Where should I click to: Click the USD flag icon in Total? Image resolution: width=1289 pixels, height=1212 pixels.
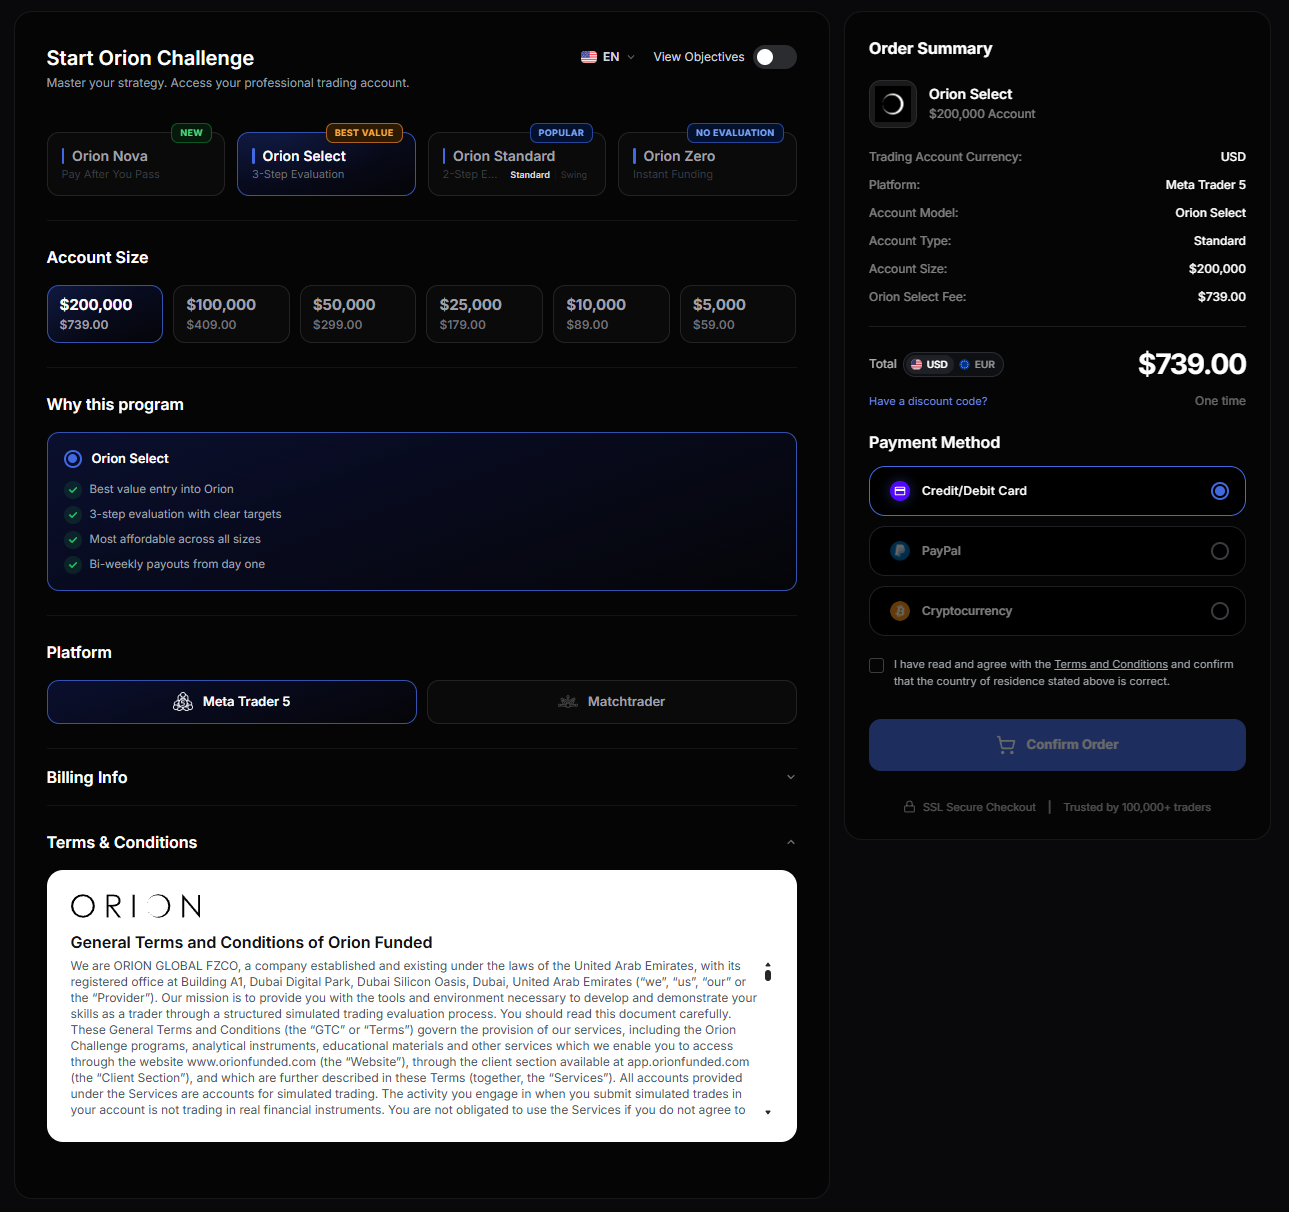[x=916, y=365]
